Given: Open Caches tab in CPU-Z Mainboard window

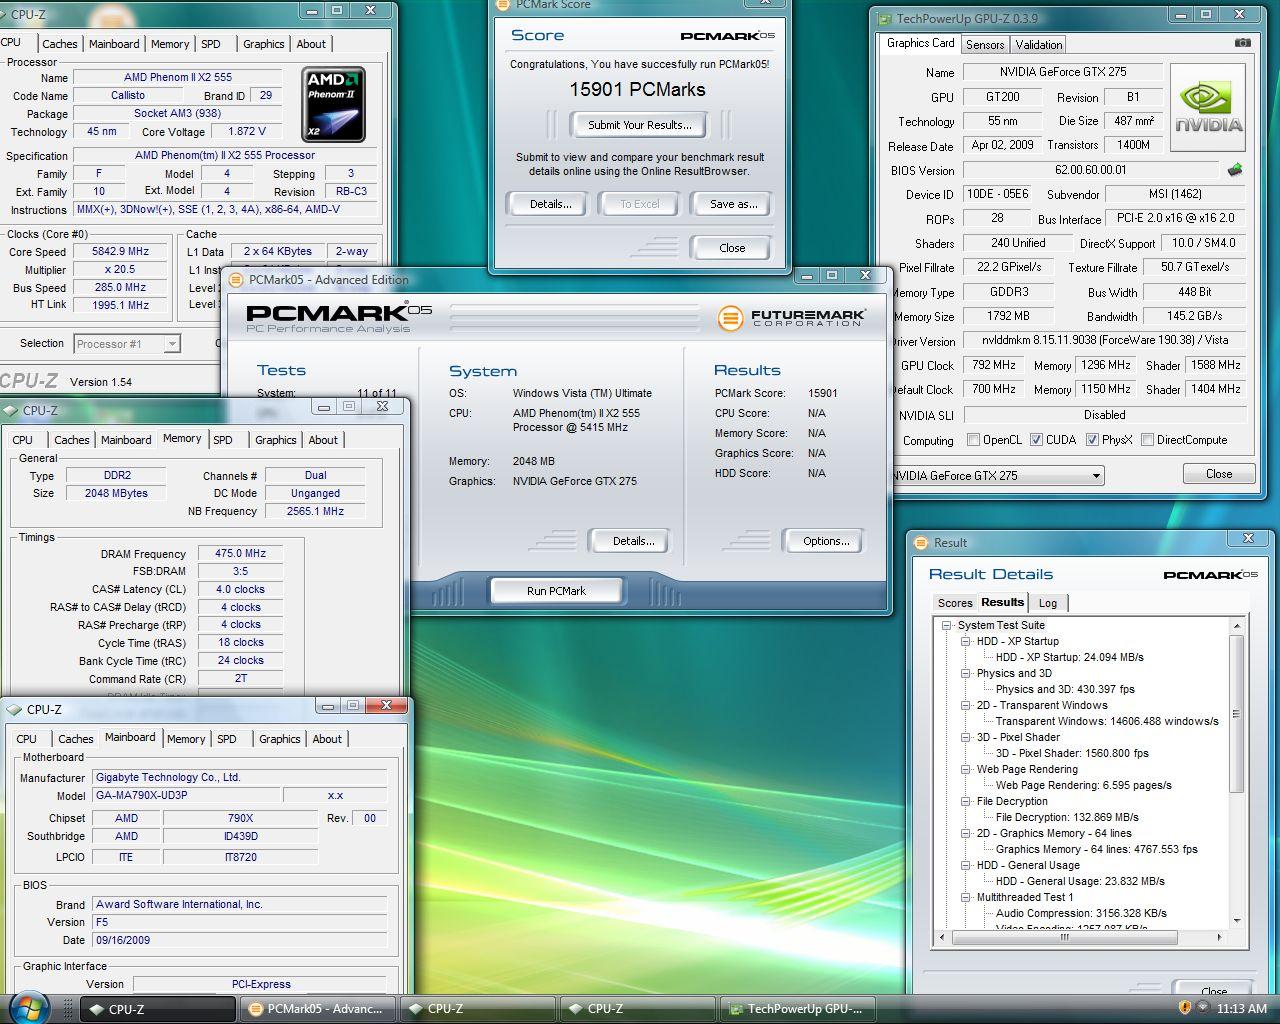Looking at the screenshot, I should click(75, 739).
